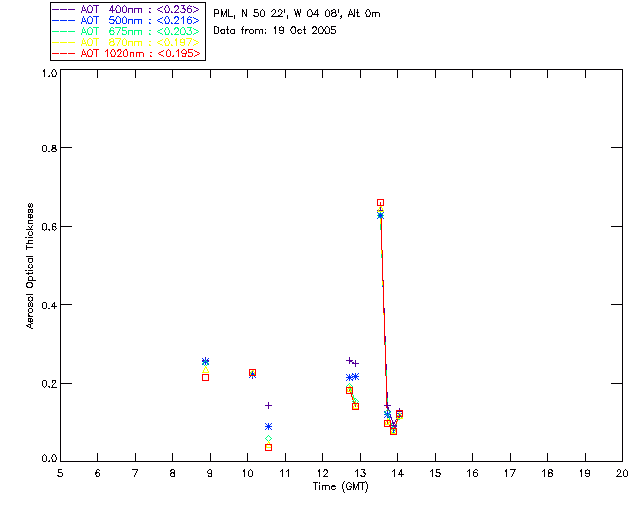Click the purple dashed line sample for 400nm

coord(64,9)
